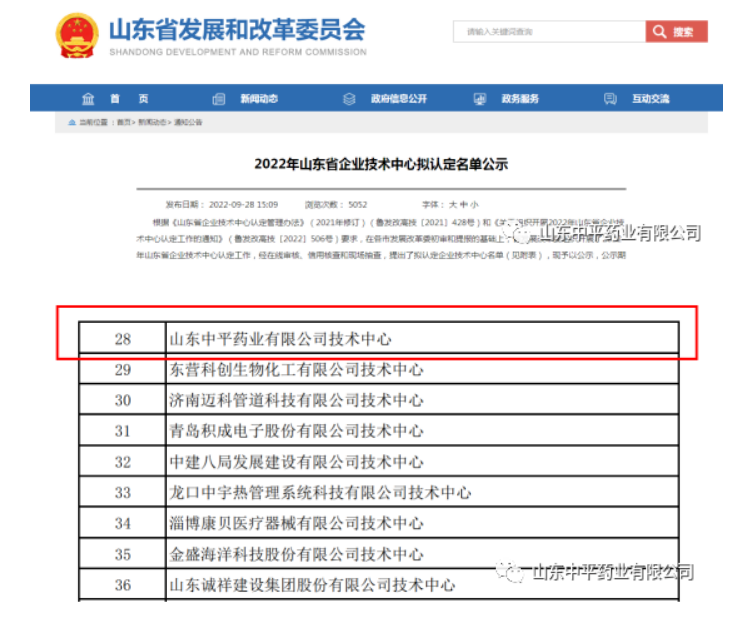
Task: Click the 政务服务 monitor icon
Action: [x=480, y=99]
